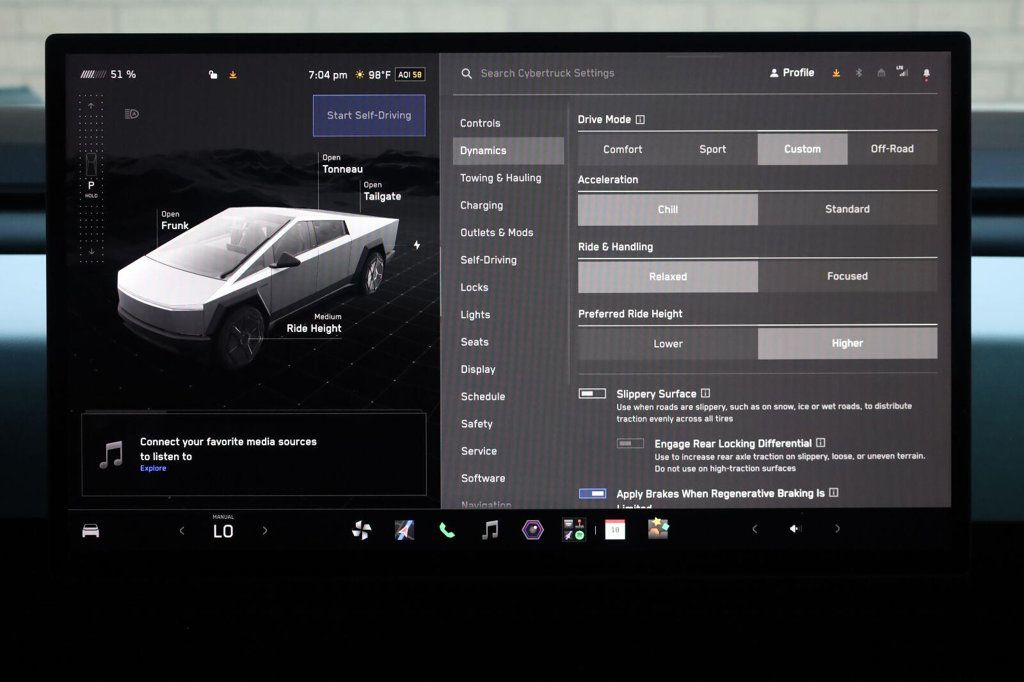
Task: Lower volume with left chevron
Action: click(755, 528)
